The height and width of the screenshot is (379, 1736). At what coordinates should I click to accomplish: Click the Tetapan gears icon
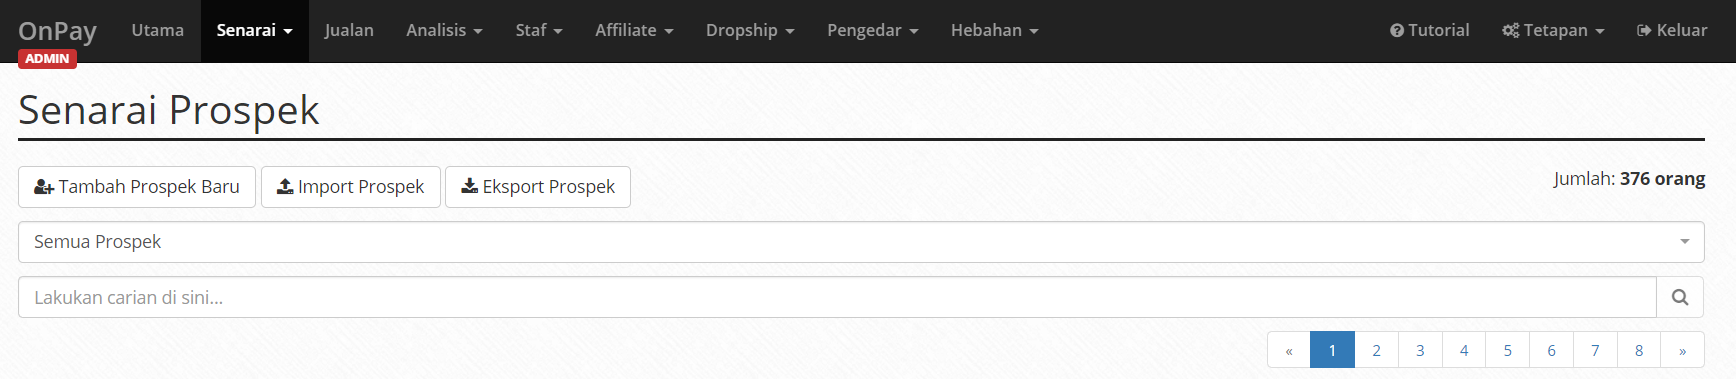click(1510, 31)
